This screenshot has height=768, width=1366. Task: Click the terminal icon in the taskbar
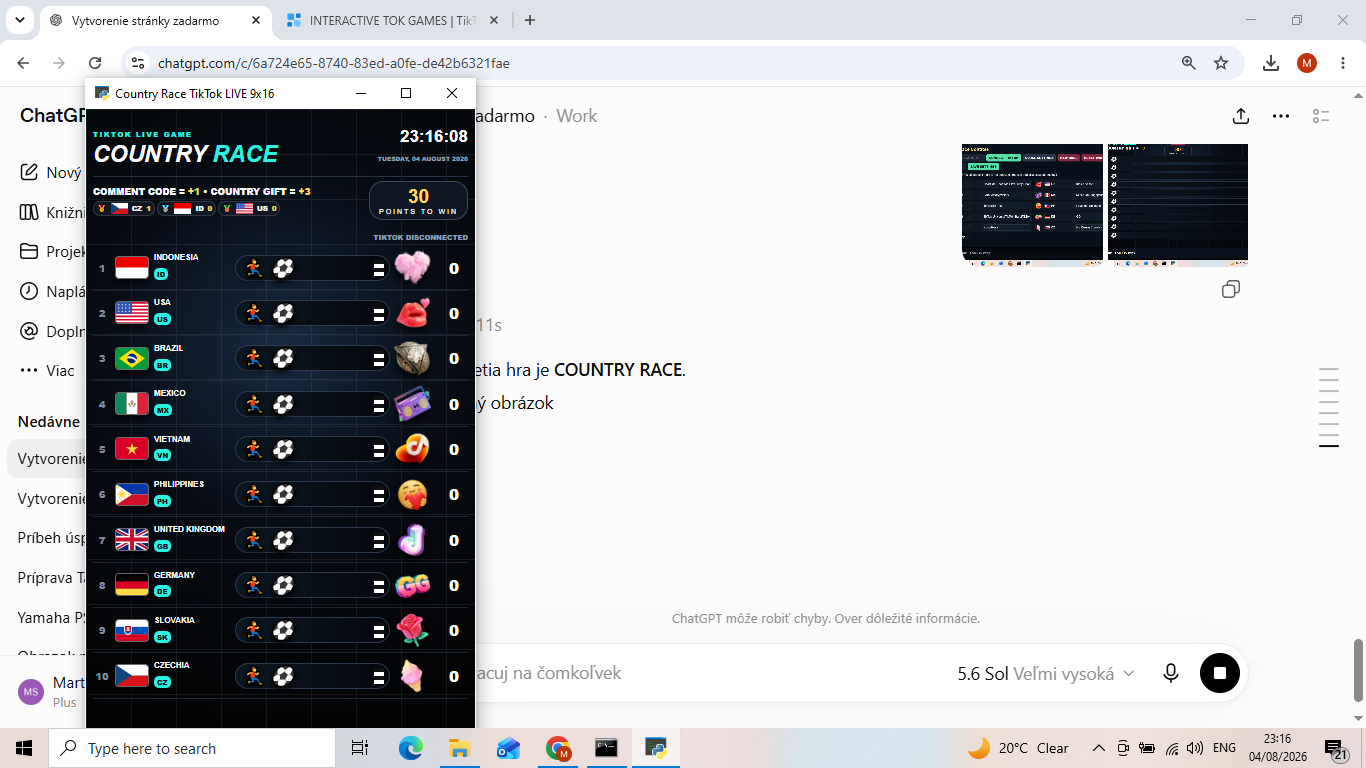click(x=606, y=748)
